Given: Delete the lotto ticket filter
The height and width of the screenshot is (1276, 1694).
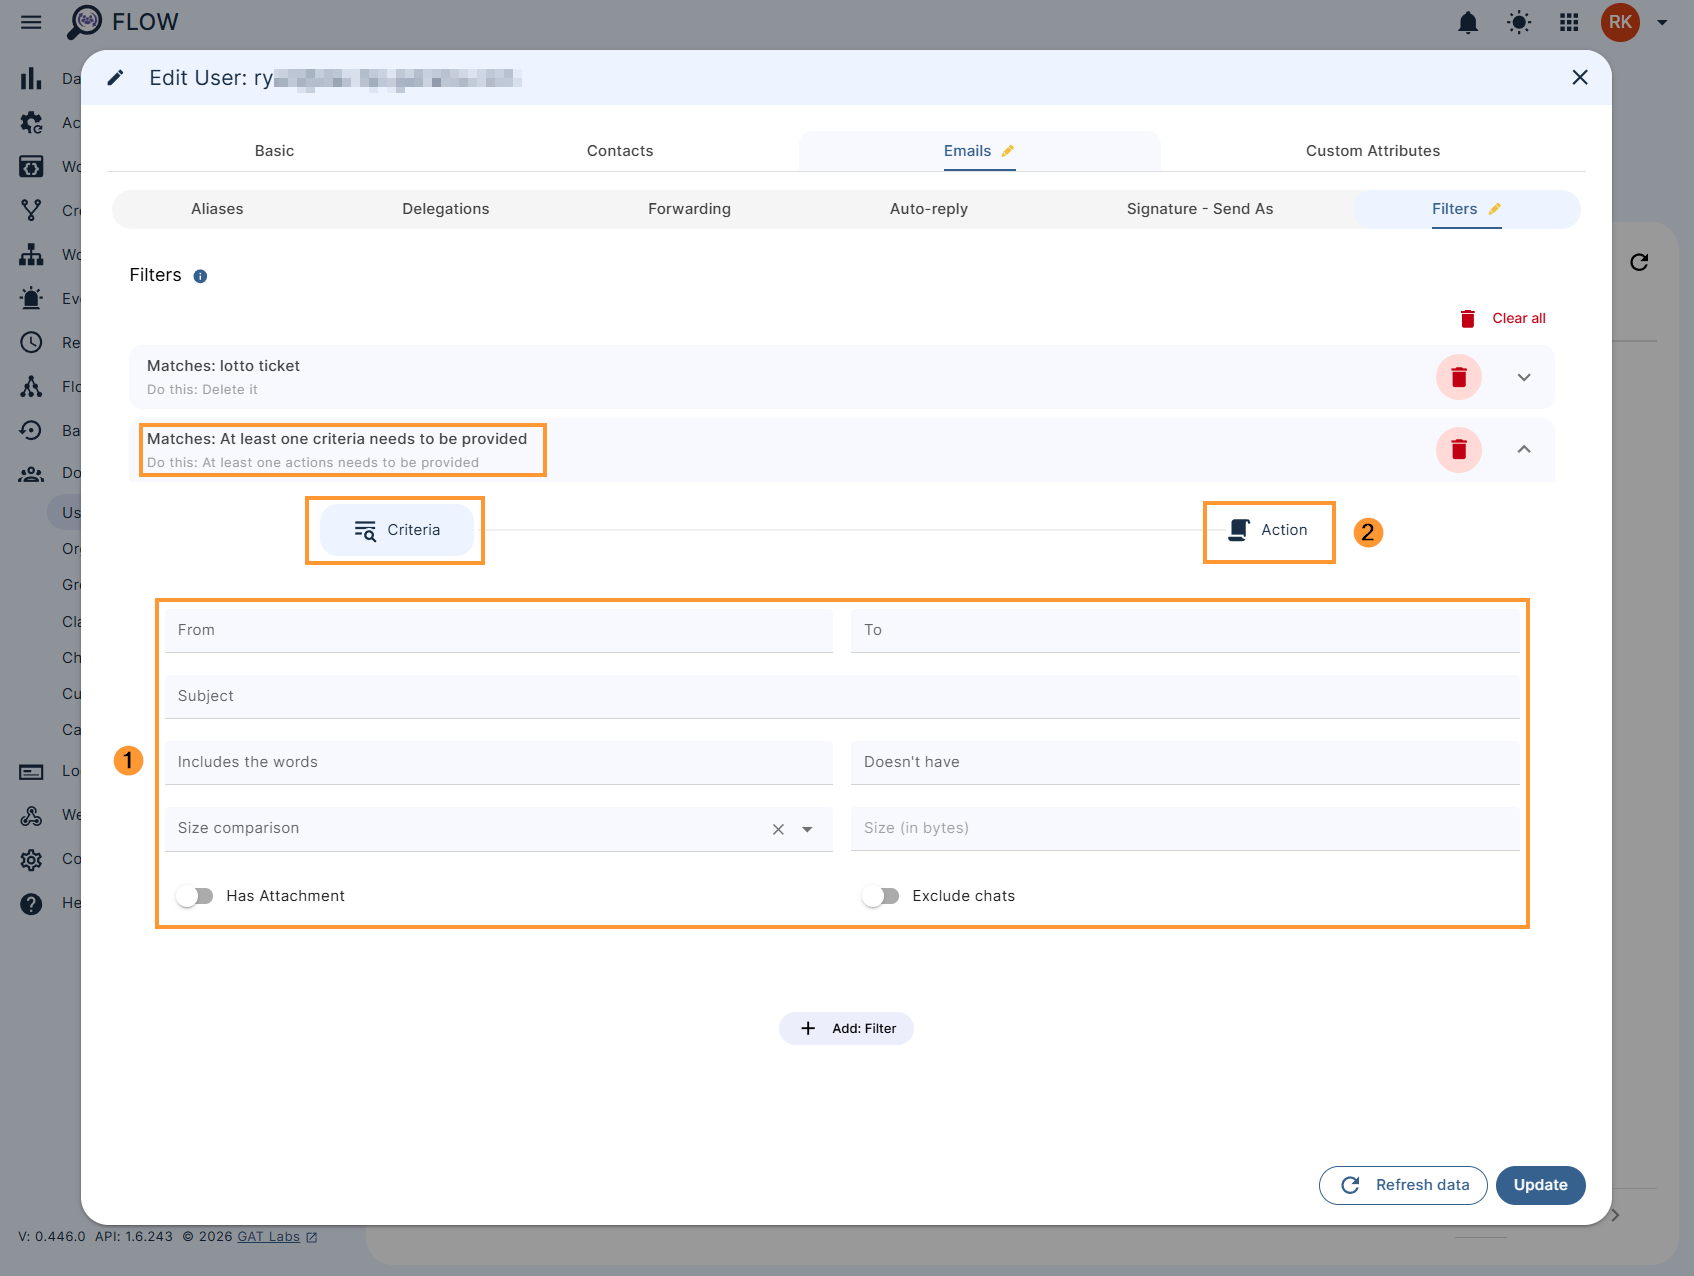Looking at the screenshot, I should click(1459, 377).
